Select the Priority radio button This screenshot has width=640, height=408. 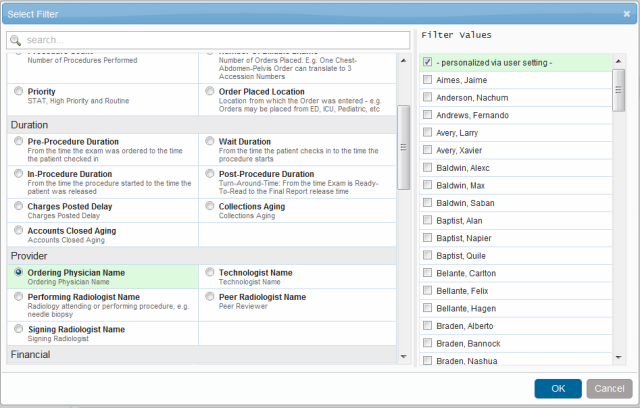coord(19,92)
